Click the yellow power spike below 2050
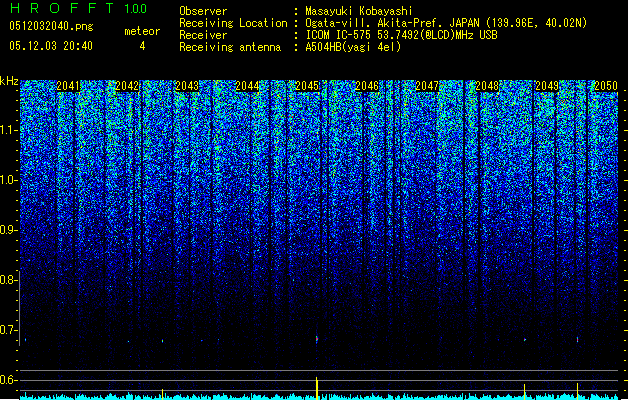Image resolution: width=629 pixels, height=400 pixels. [578, 391]
